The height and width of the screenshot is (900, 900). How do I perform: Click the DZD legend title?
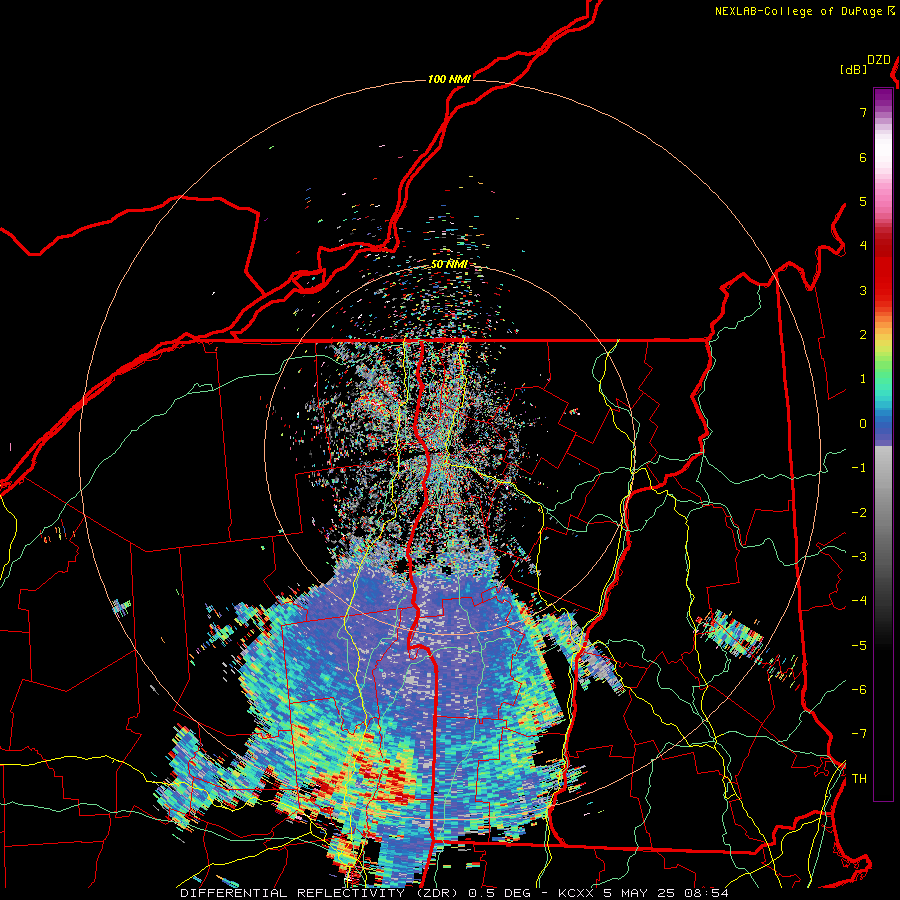coord(879,60)
